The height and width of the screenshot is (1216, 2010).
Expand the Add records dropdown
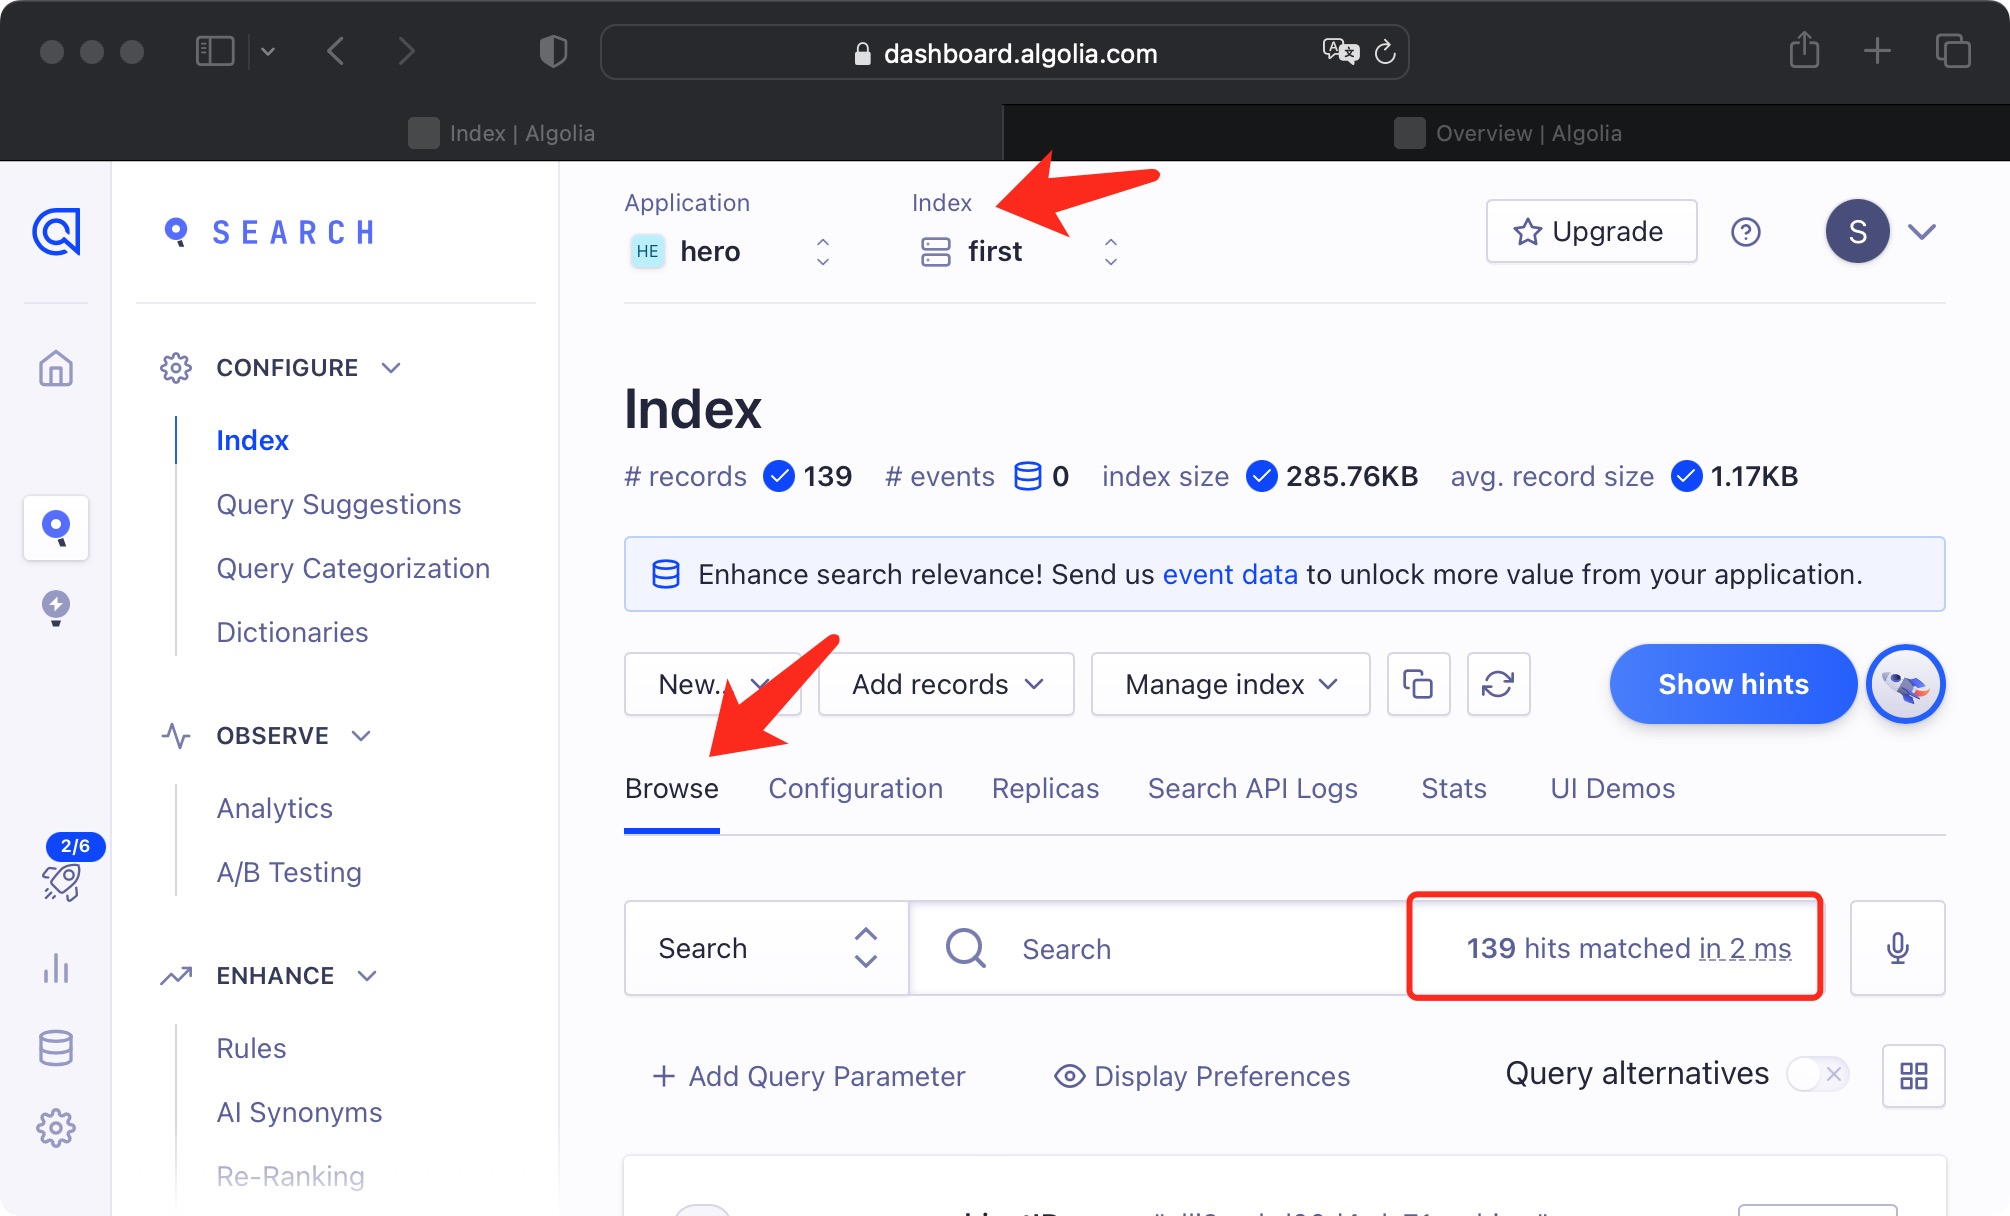click(x=946, y=684)
